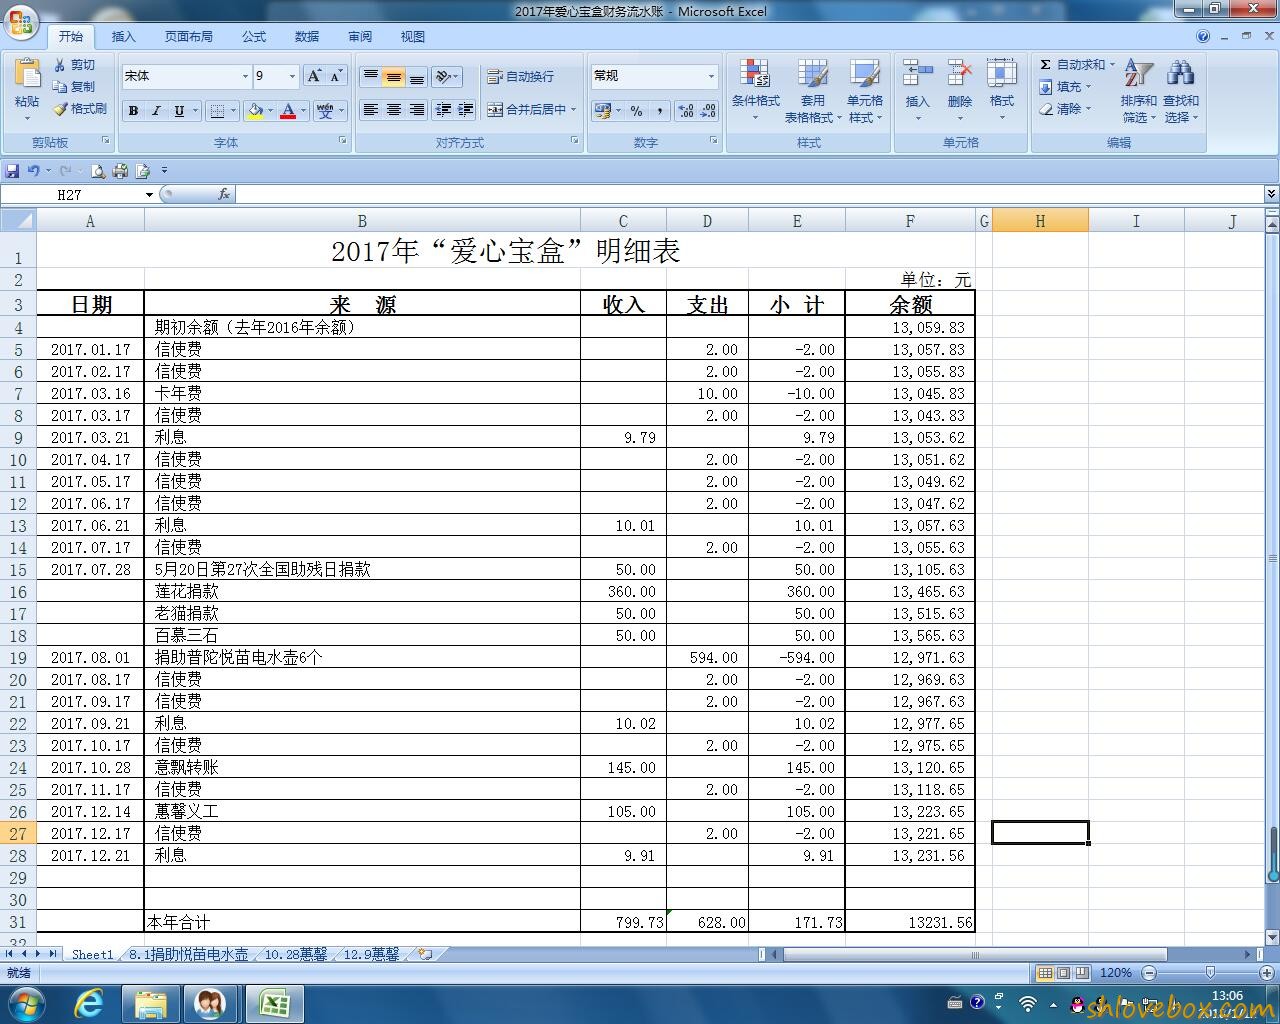Click the zoom in plus button
The image size is (1280, 1024).
point(1266,973)
